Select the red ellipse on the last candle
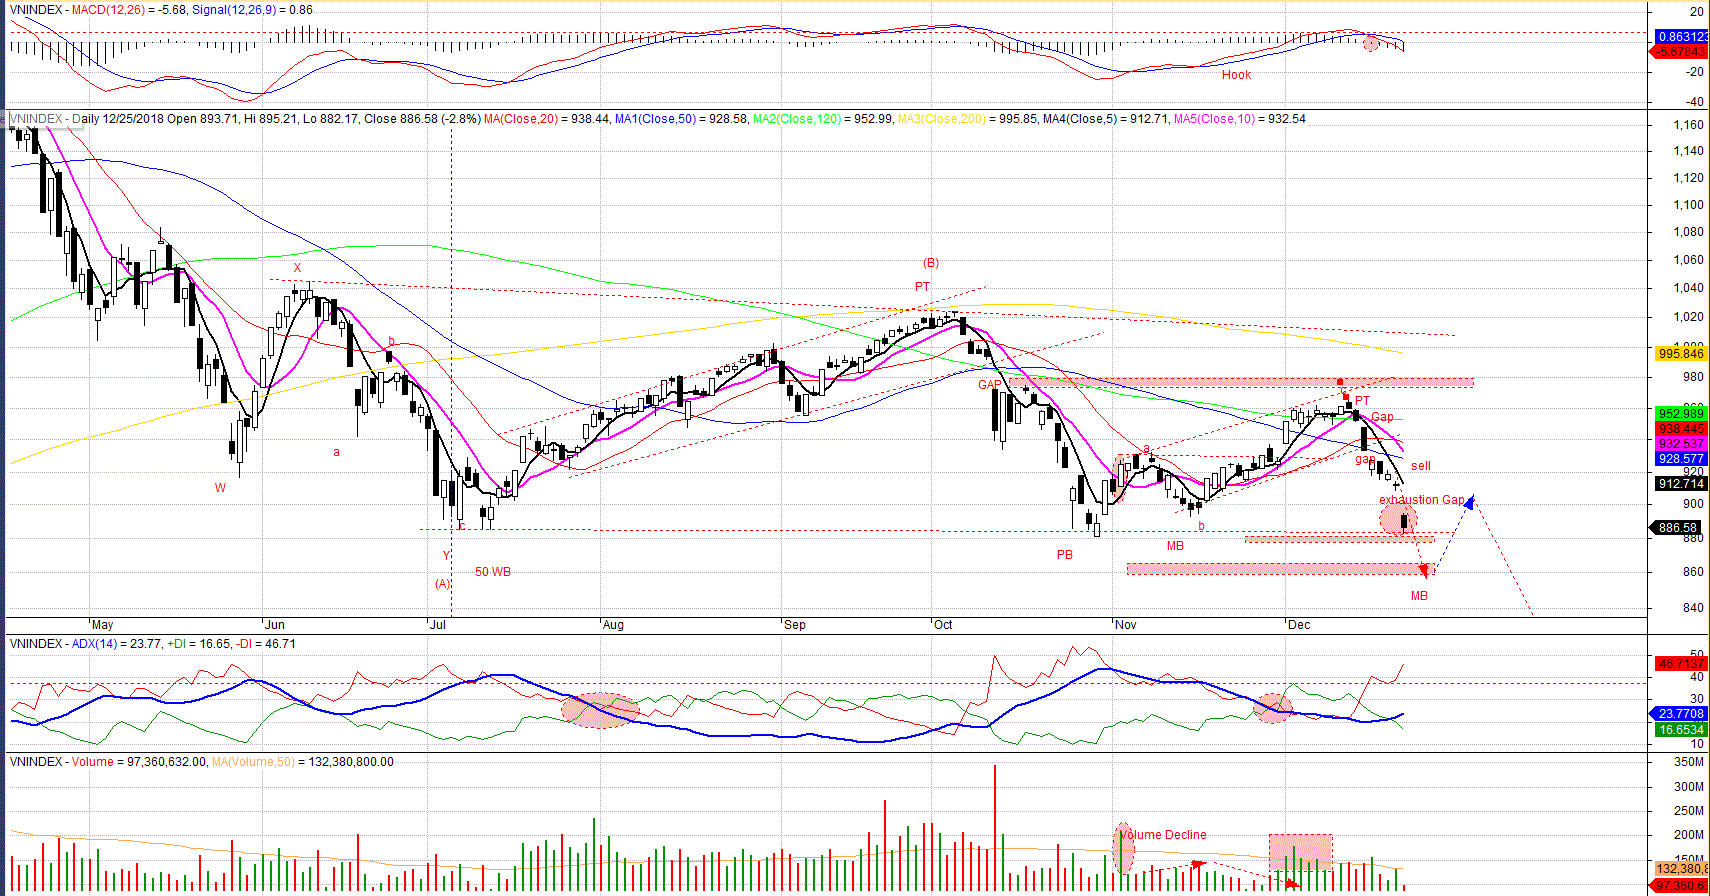Image resolution: width=1710 pixels, height=896 pixels. (1398, 519)
